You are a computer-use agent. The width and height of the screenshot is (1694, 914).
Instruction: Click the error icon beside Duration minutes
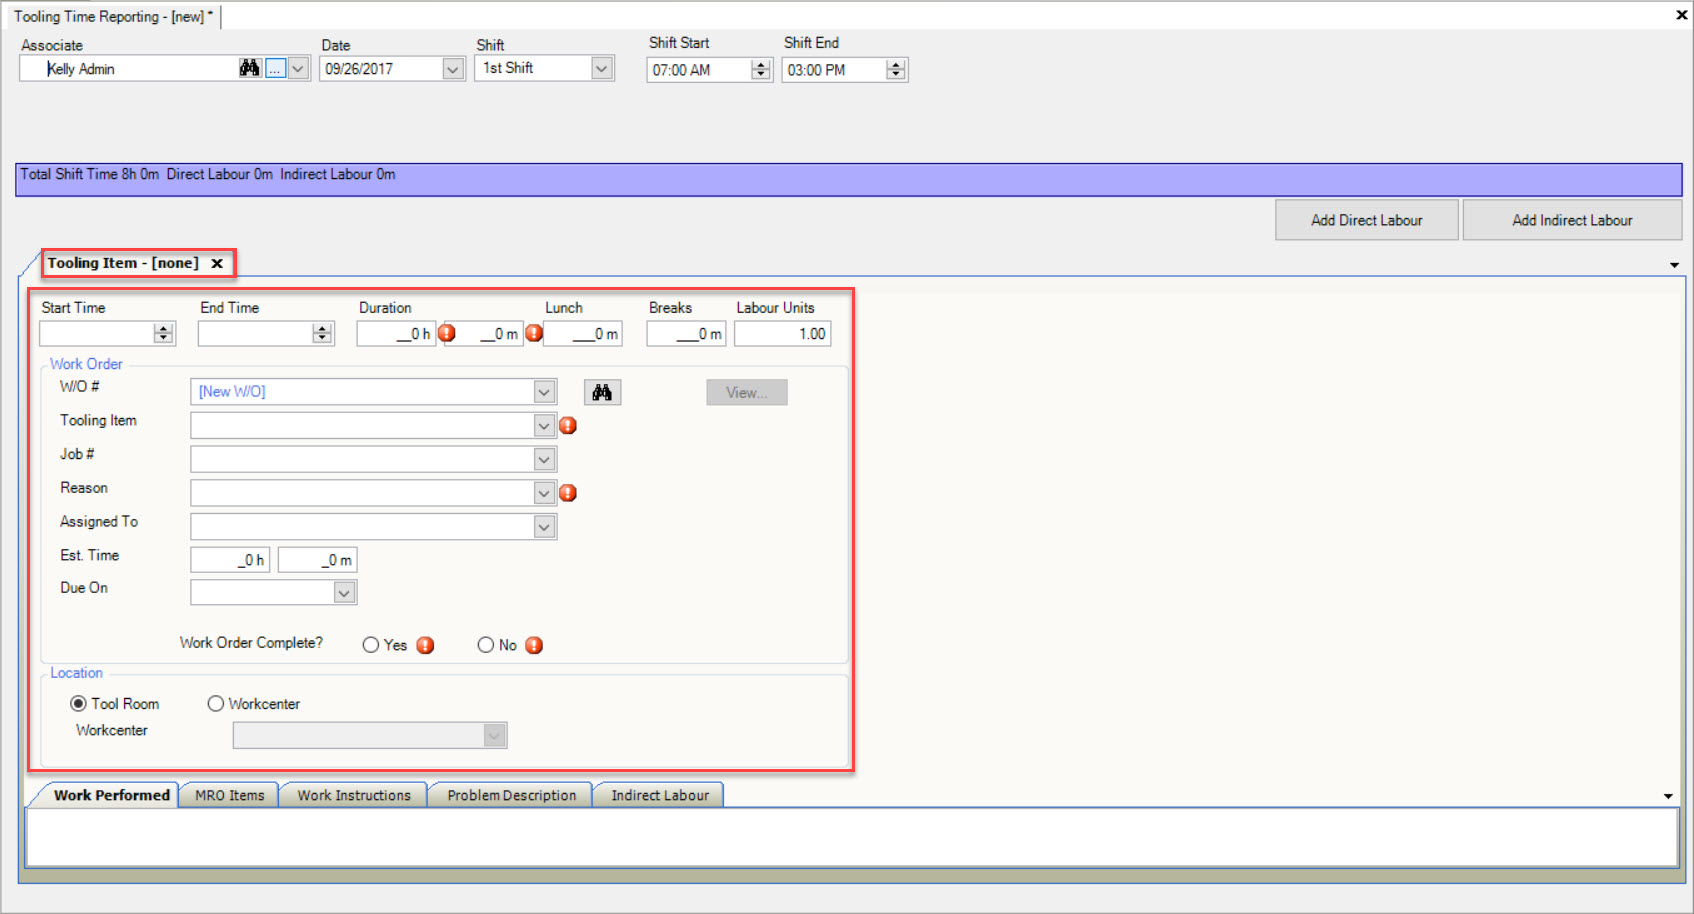pyautogui.click(x=534, y=333)
